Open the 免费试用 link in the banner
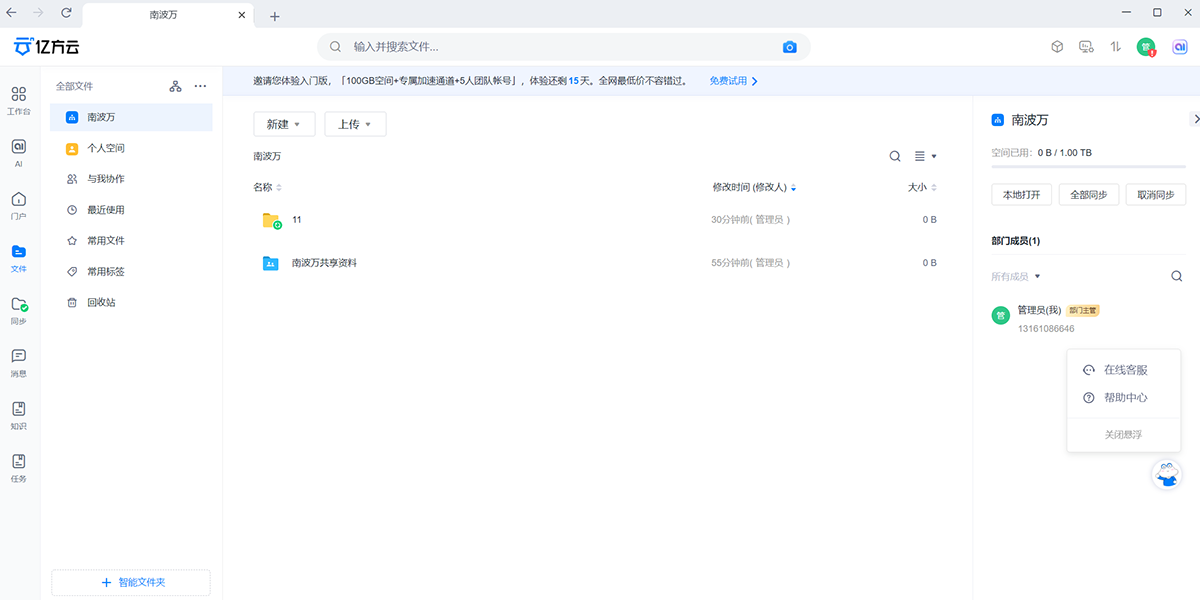 [728, 80]
